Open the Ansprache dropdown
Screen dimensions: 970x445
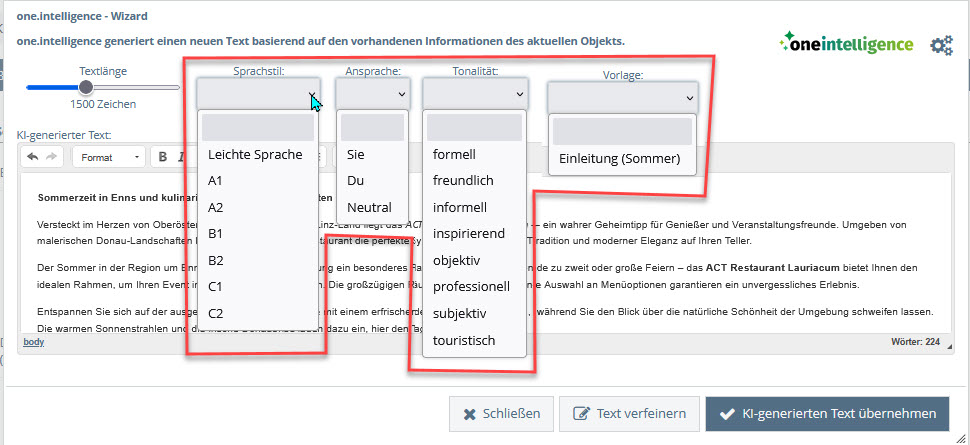coord(373,93)
